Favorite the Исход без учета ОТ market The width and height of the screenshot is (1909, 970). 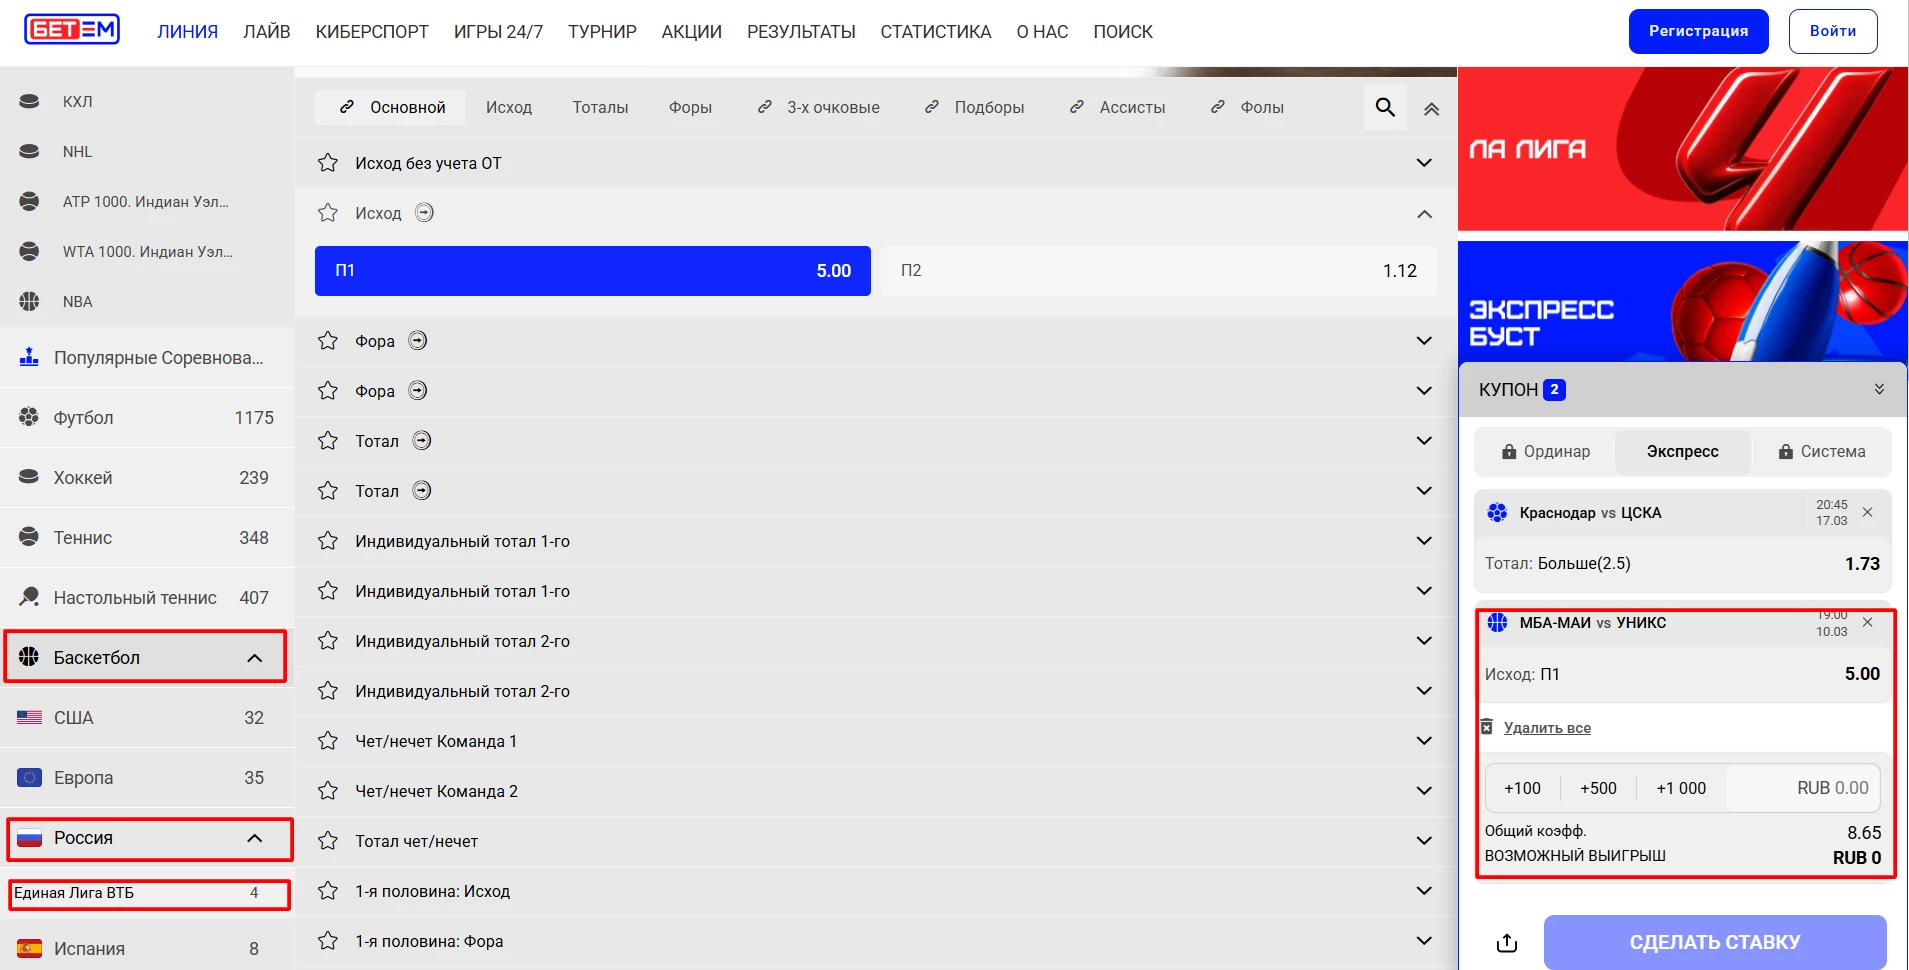tap(328, 163)
